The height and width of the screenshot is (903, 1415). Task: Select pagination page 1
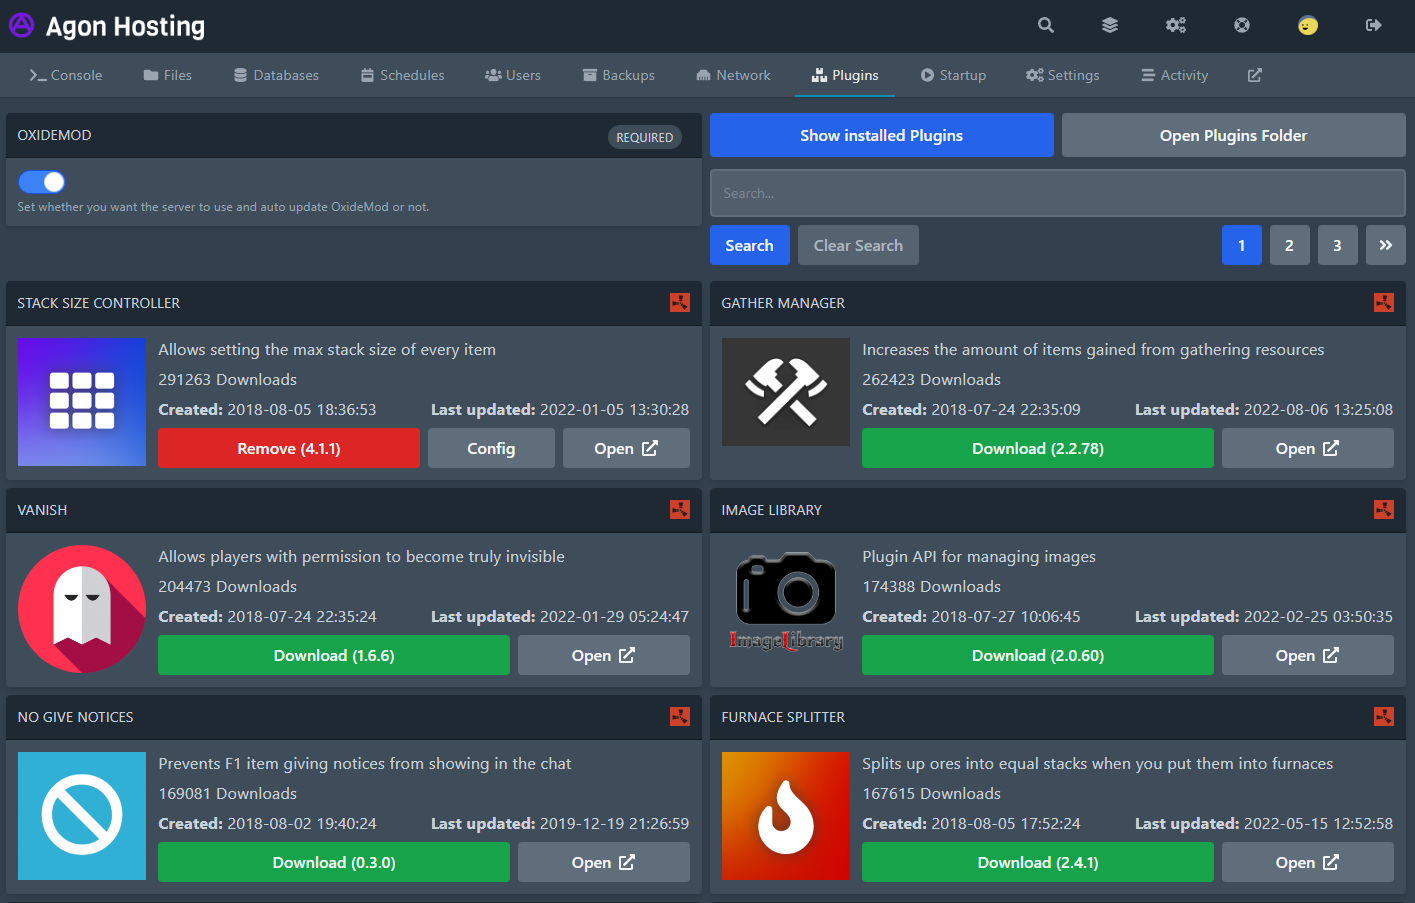pos(1242,245)
